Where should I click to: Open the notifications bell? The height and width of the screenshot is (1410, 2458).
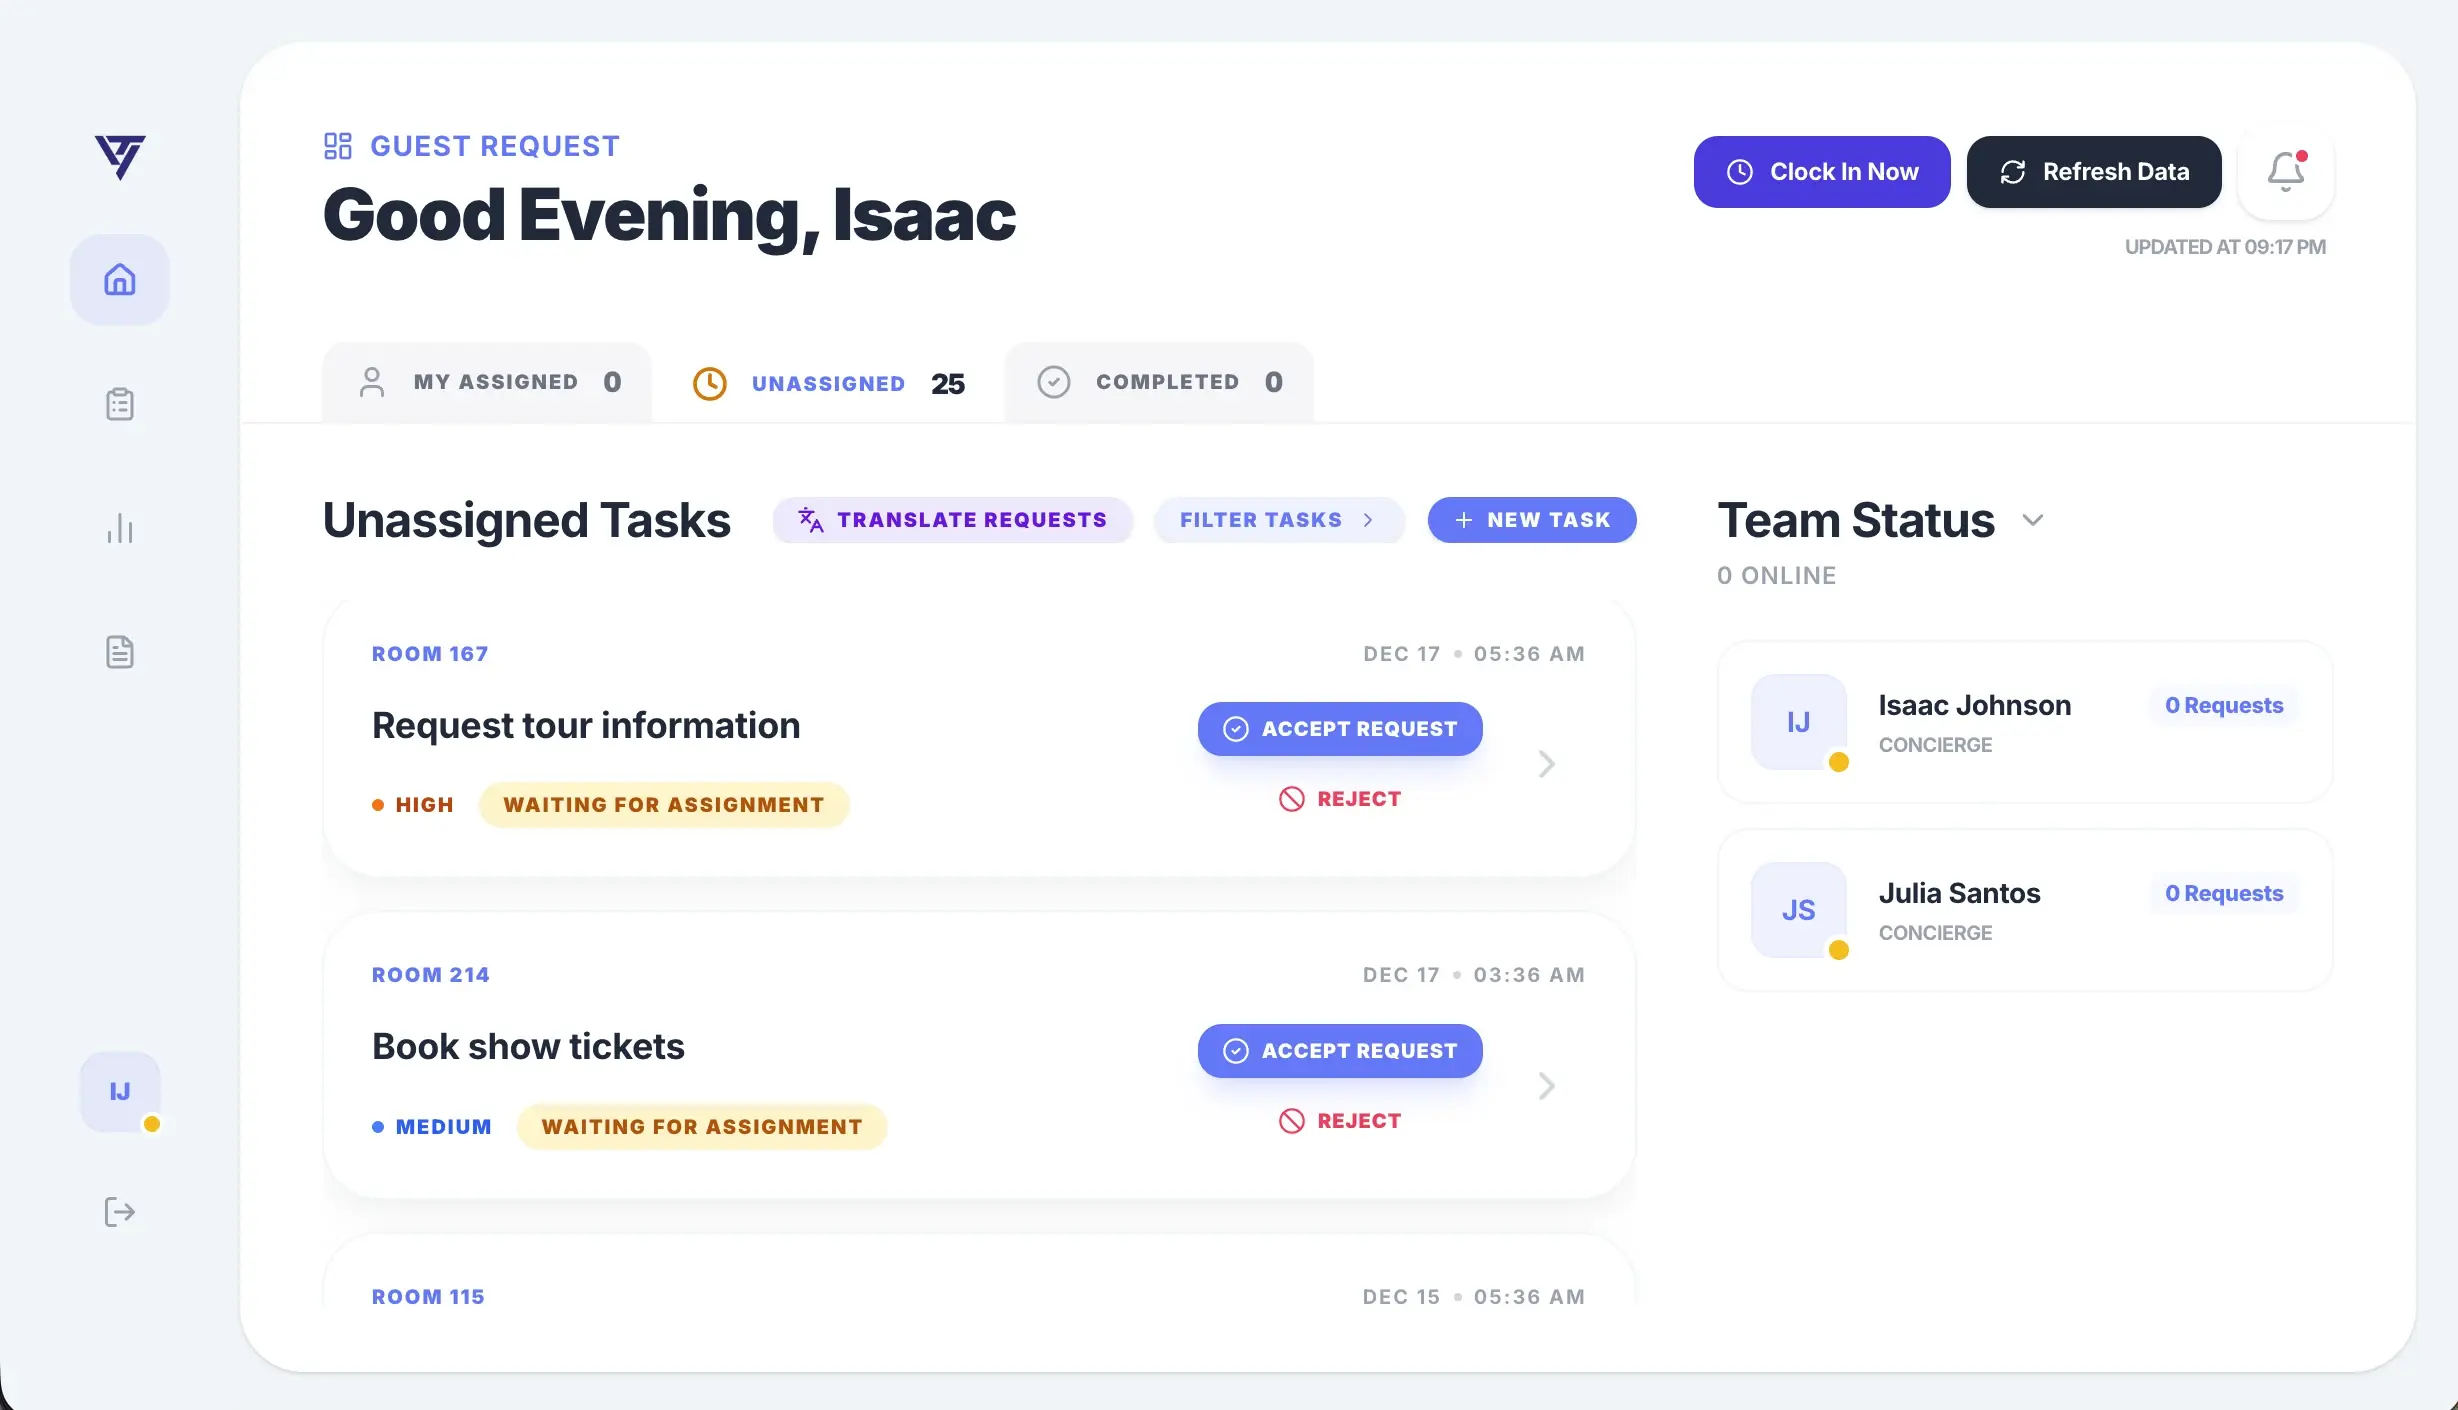pos(2286,172)
